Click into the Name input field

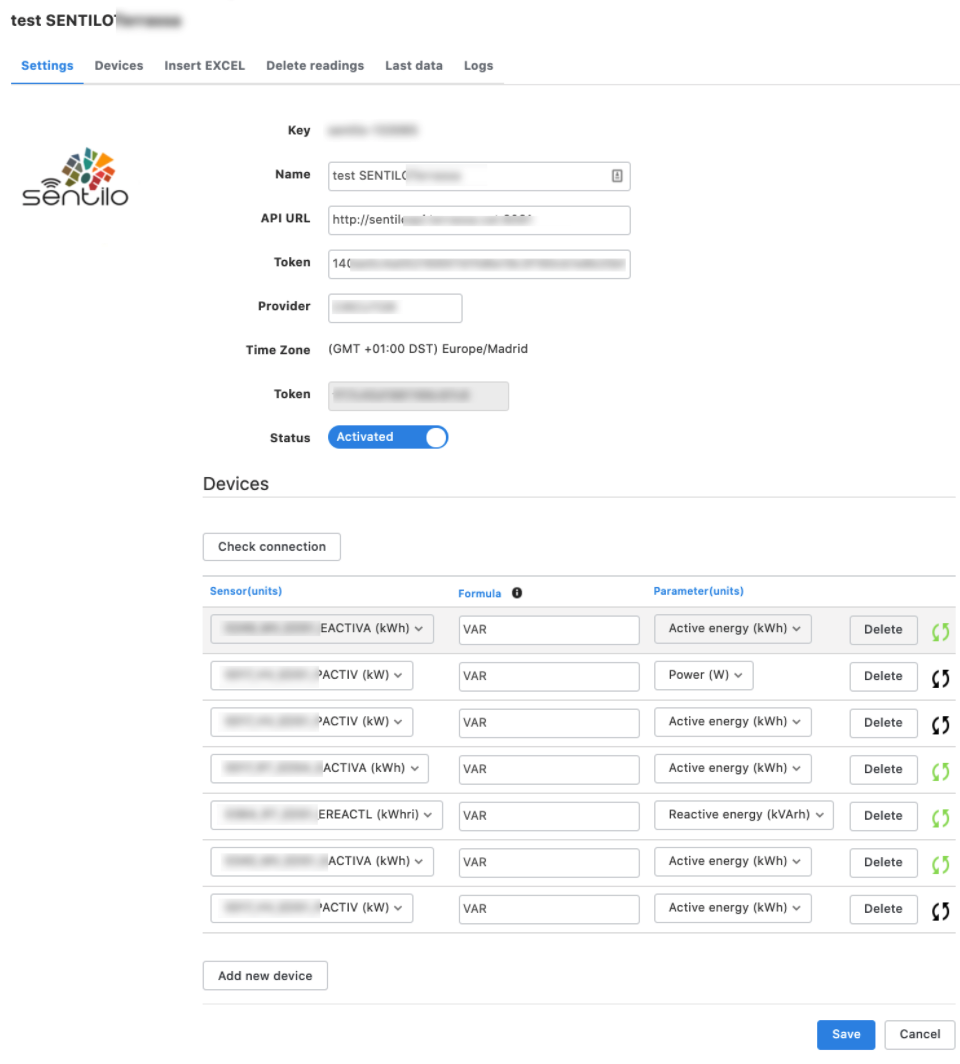[479, 176]
